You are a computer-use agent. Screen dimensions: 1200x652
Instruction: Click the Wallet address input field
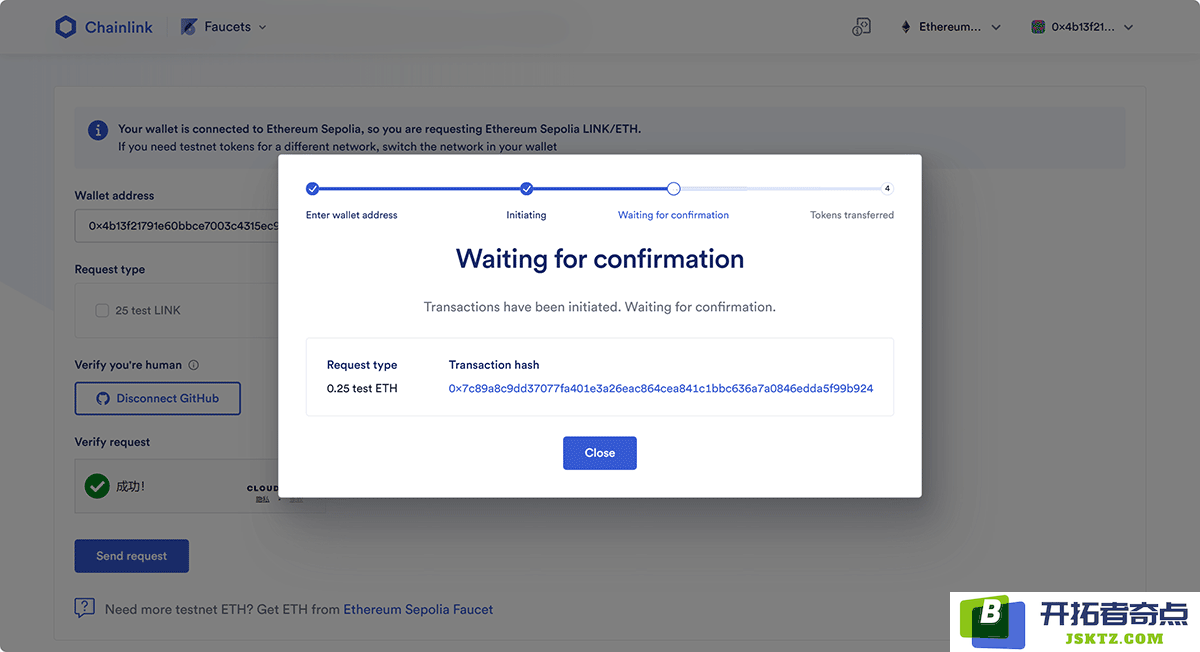[177, 226]
